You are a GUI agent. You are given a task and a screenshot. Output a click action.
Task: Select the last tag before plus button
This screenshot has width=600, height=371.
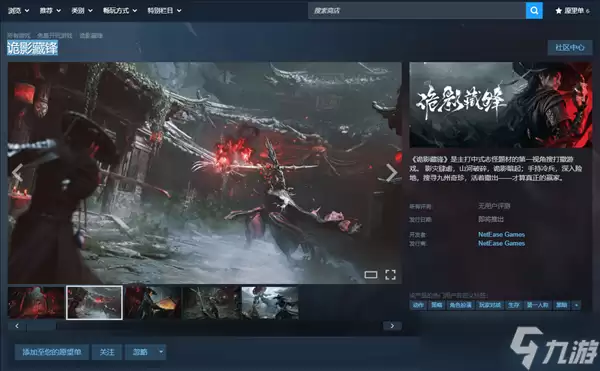[562, 305]
